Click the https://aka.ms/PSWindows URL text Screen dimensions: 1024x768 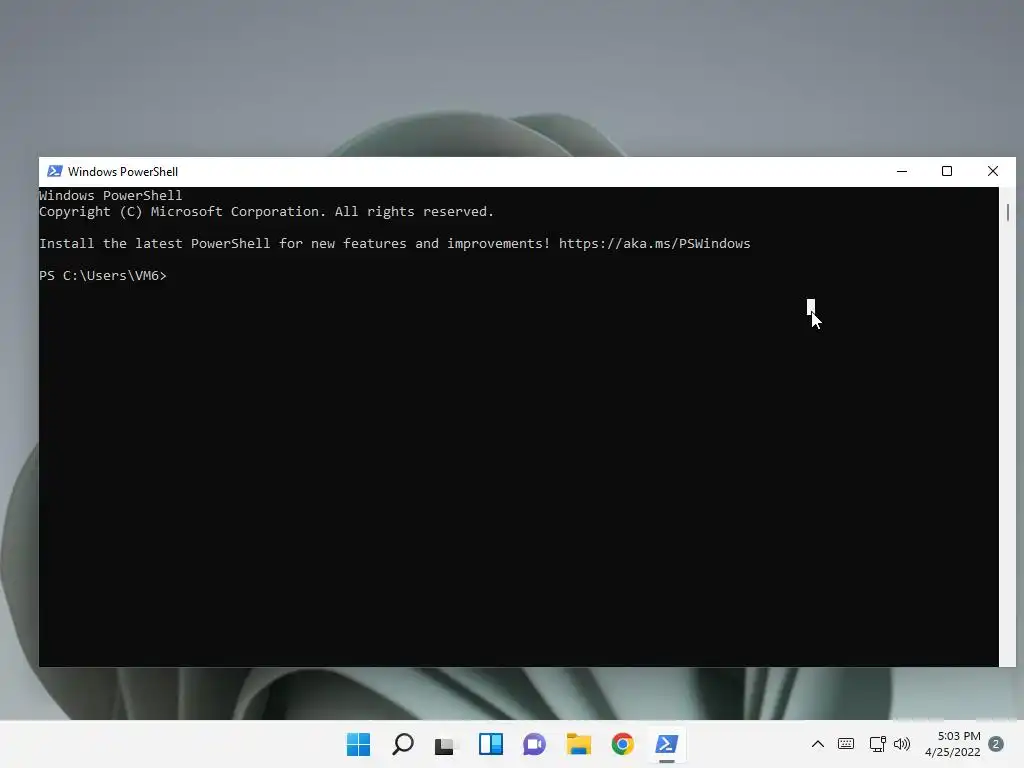pyautogui.click(x=654, y=244)
